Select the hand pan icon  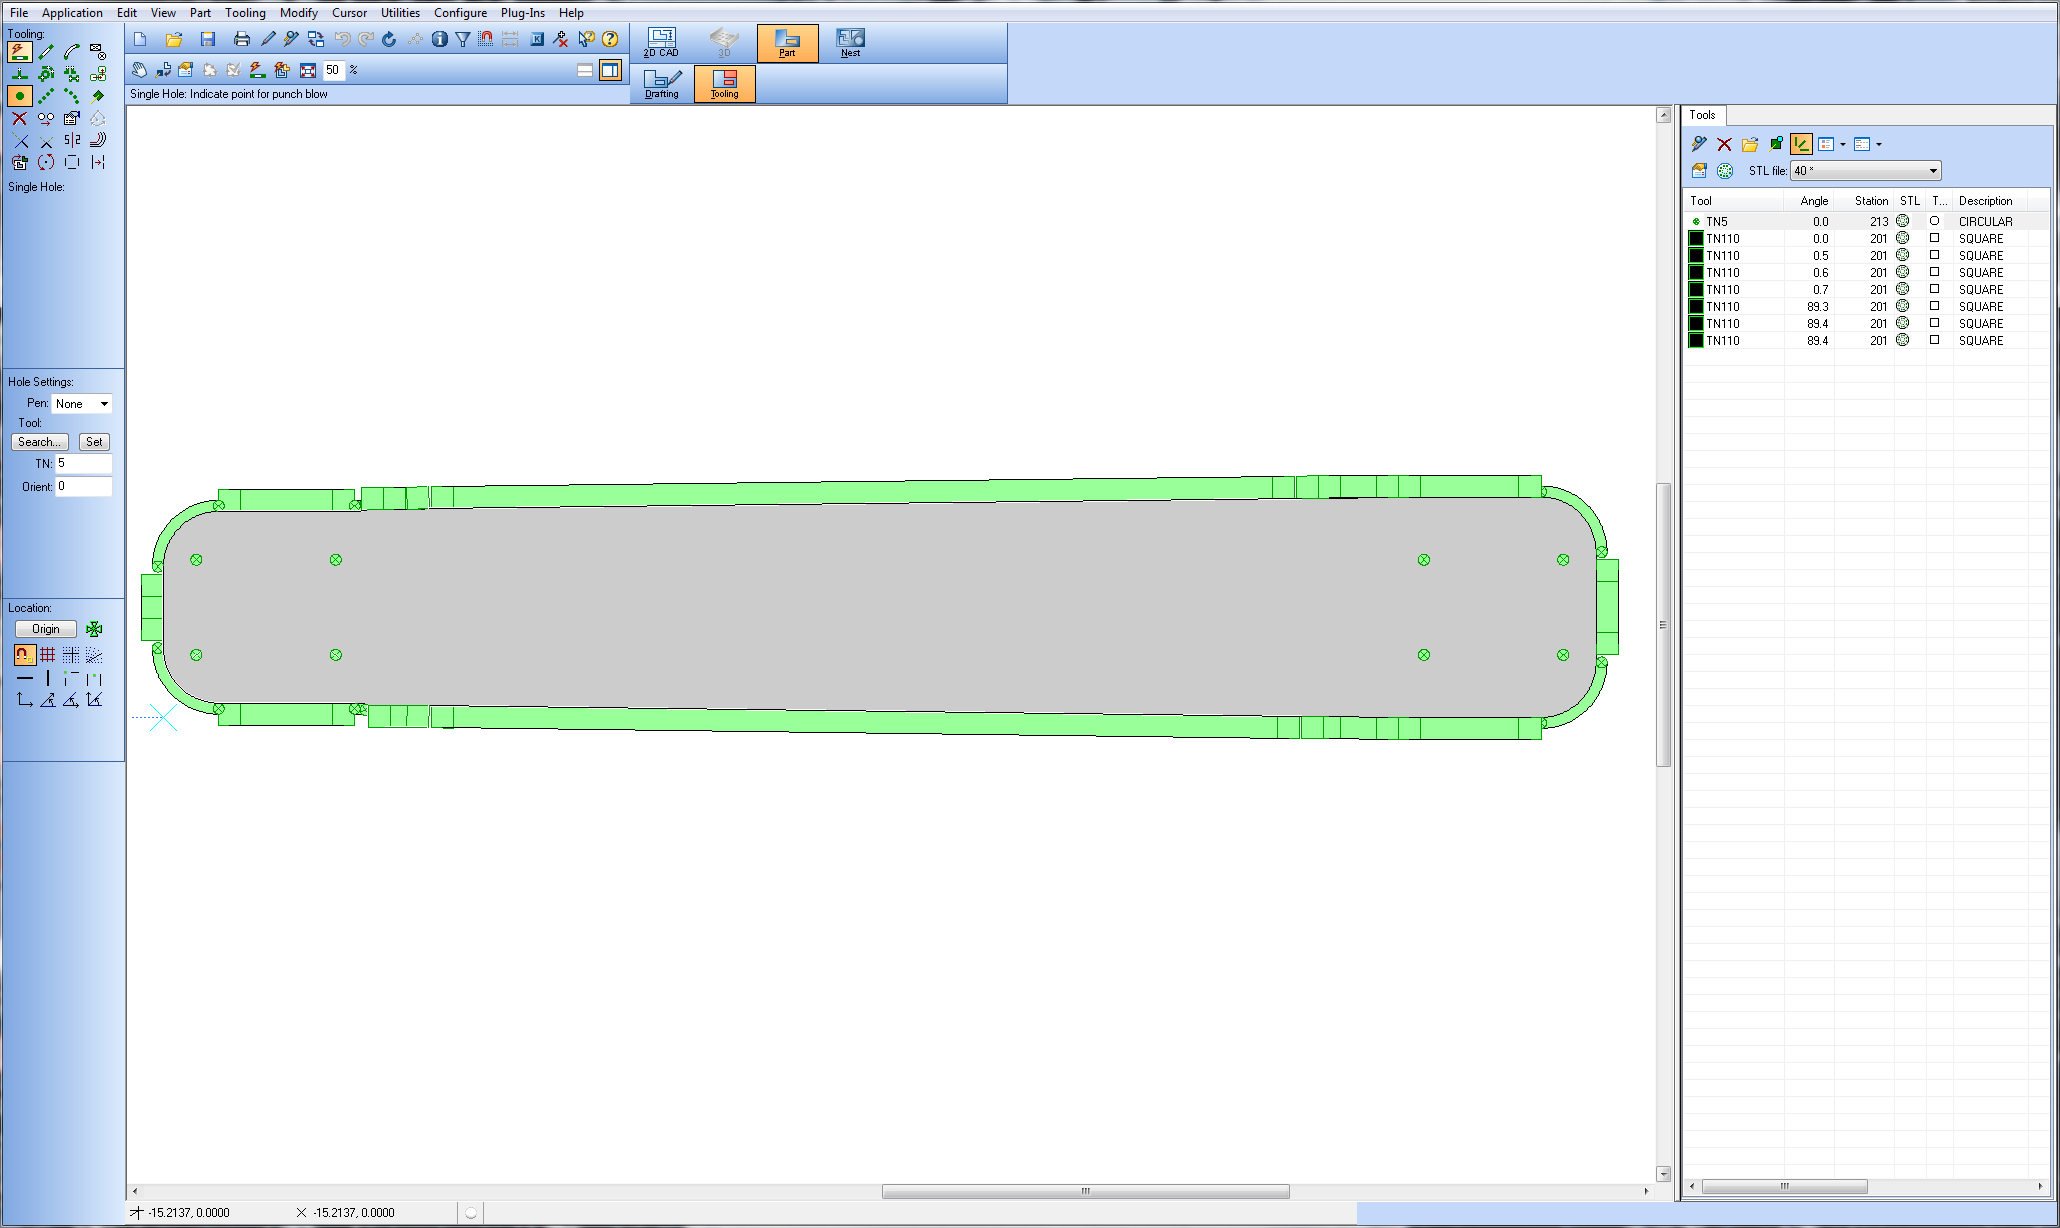[x=140, y=70]
